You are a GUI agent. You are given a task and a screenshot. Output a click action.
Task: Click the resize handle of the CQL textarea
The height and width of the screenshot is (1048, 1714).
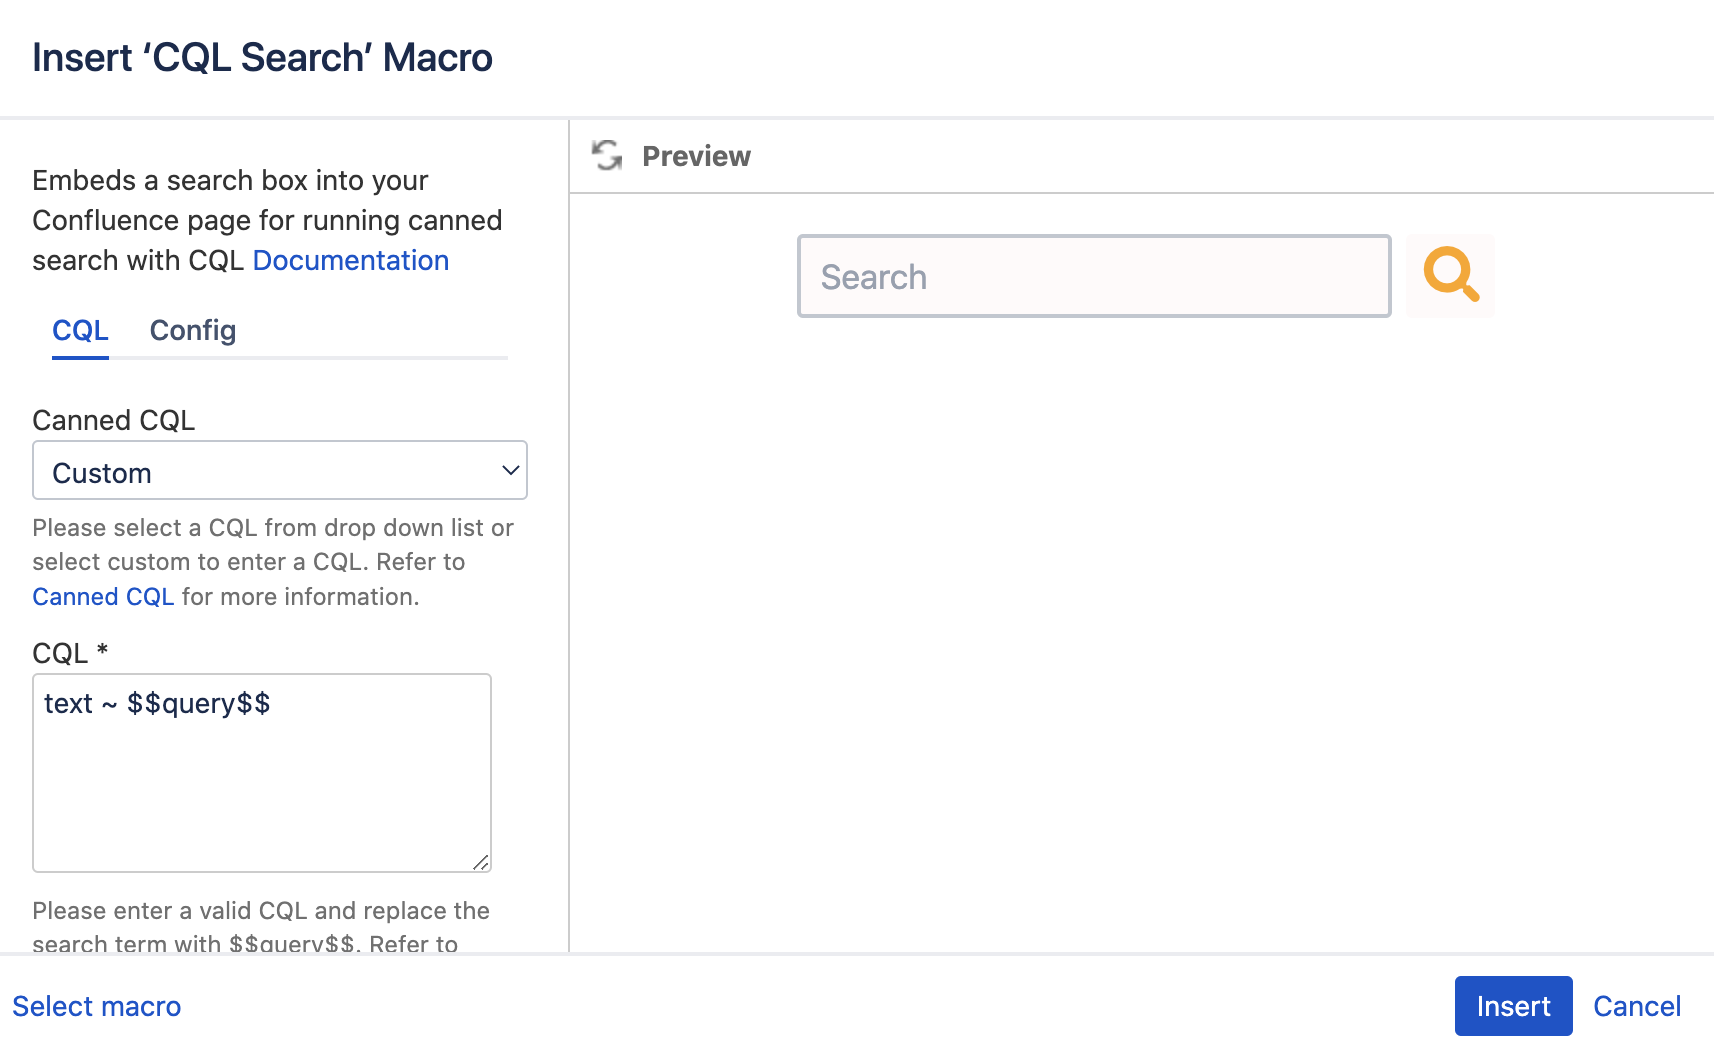pos(480,862)
